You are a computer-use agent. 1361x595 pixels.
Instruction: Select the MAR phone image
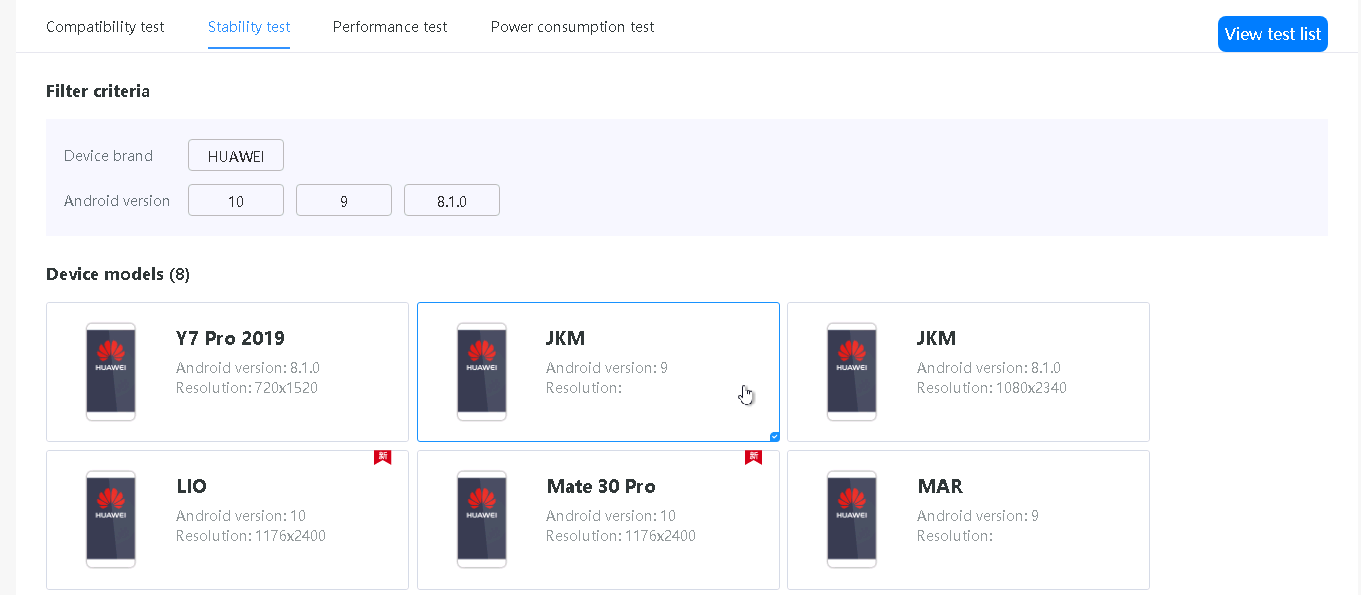(x=852, y=519)
